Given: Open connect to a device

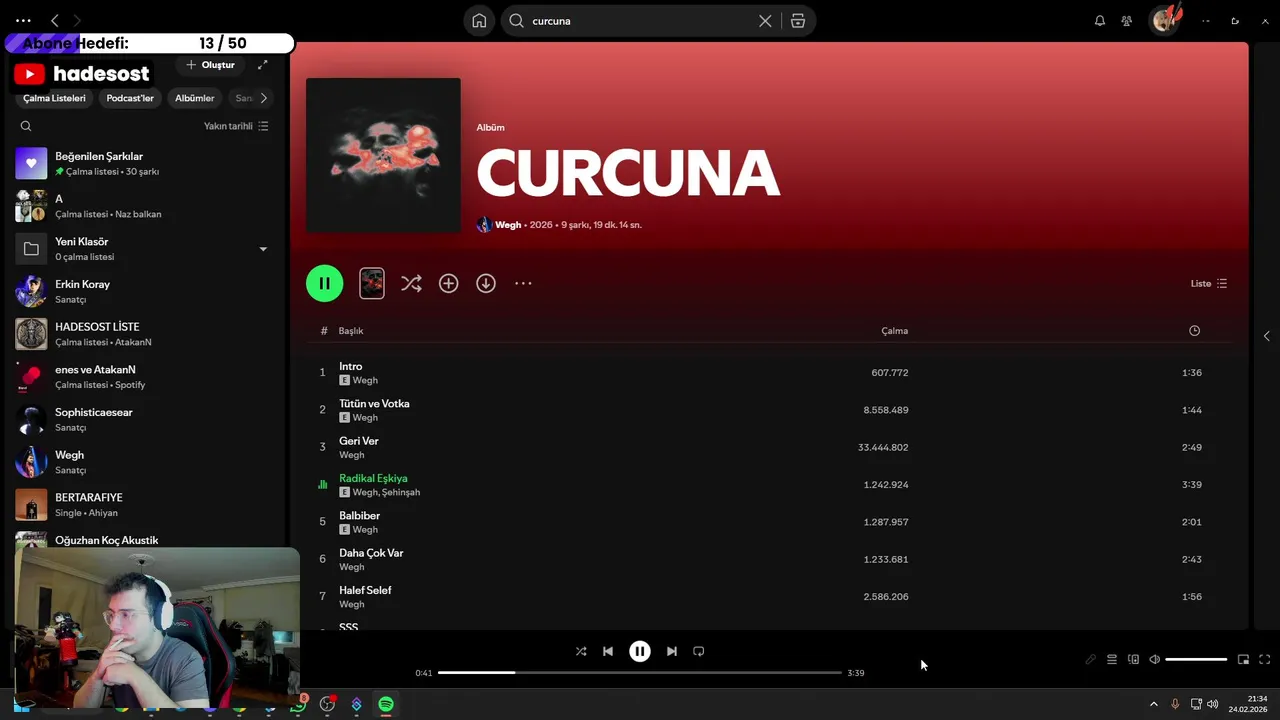Looking at the screenshot, I should point(1133,660).
